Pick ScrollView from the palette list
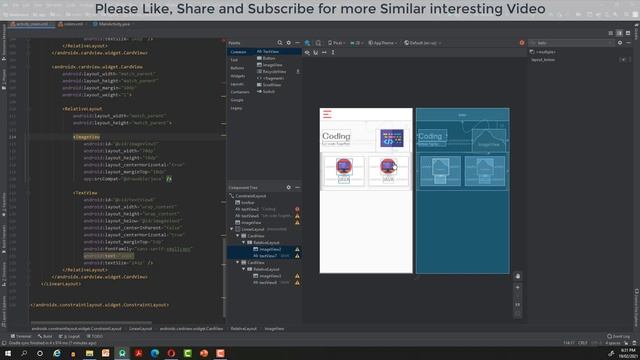 (269, 85)
